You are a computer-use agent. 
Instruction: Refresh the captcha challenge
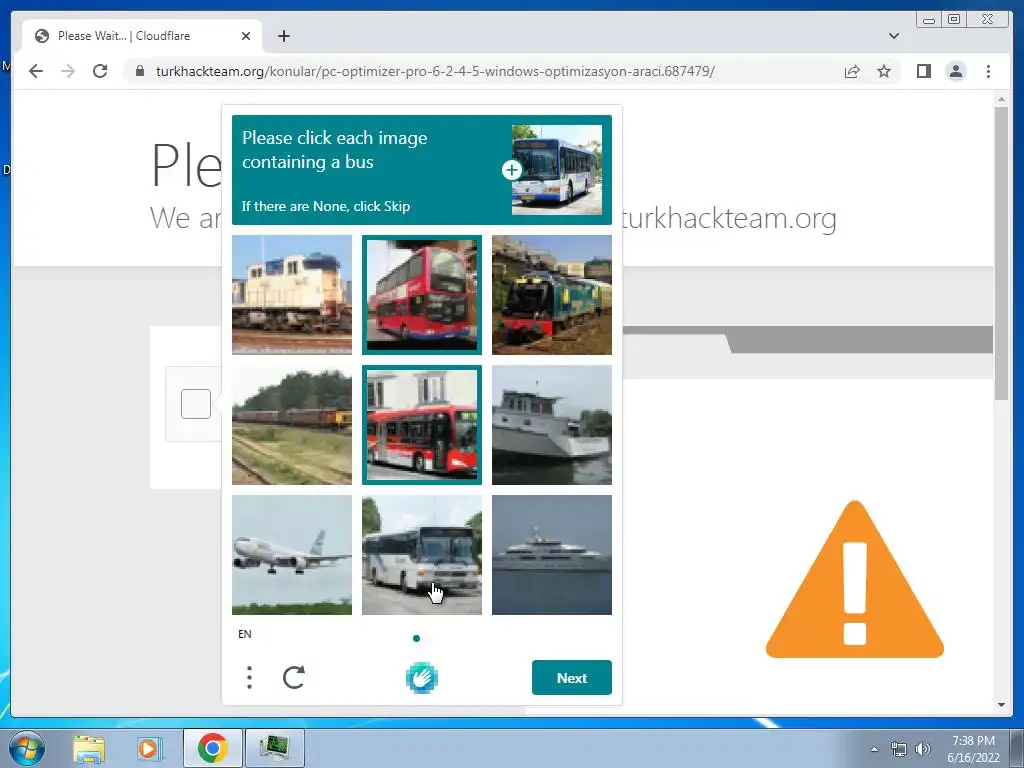[x=294, y=677]
